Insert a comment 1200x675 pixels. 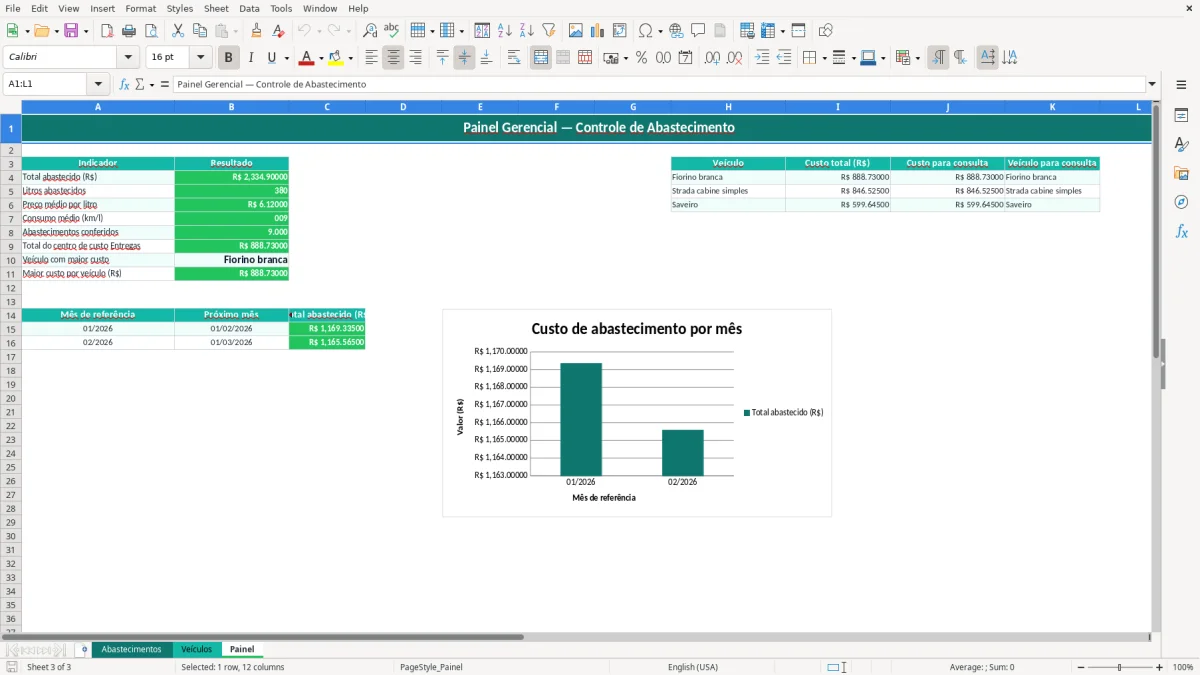coord(698,31)
